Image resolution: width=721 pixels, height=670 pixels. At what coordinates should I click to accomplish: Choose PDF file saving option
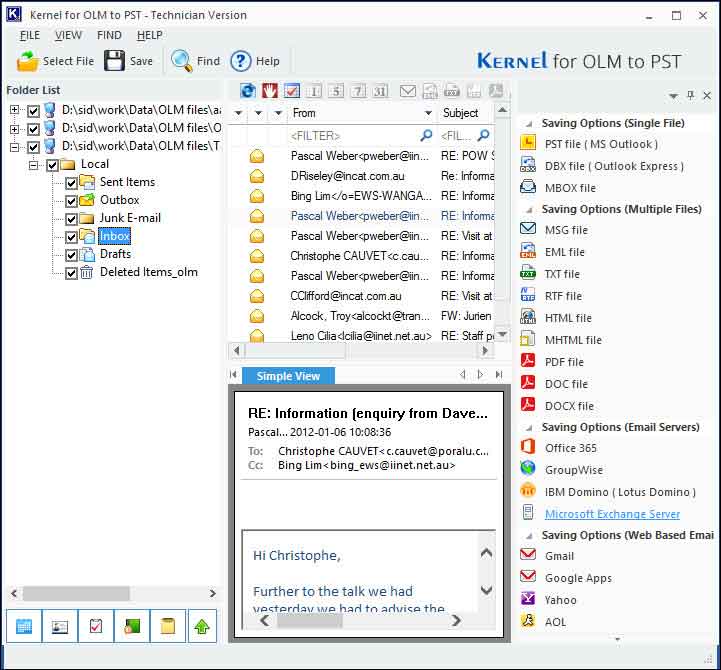click(564, 362)
